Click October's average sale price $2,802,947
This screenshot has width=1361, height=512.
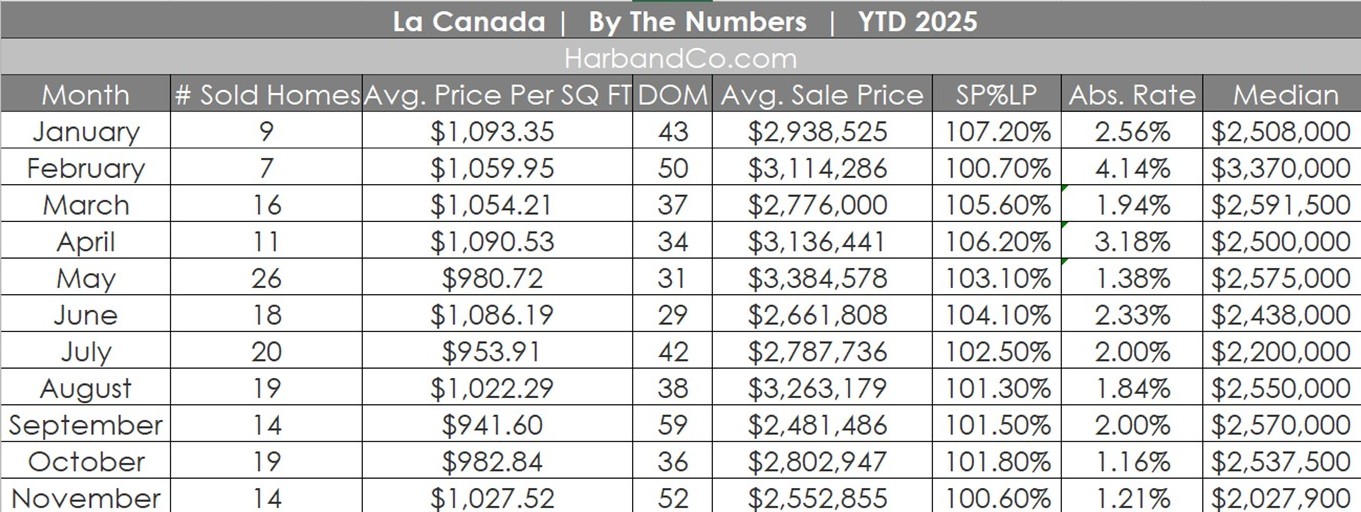(818, 462)
